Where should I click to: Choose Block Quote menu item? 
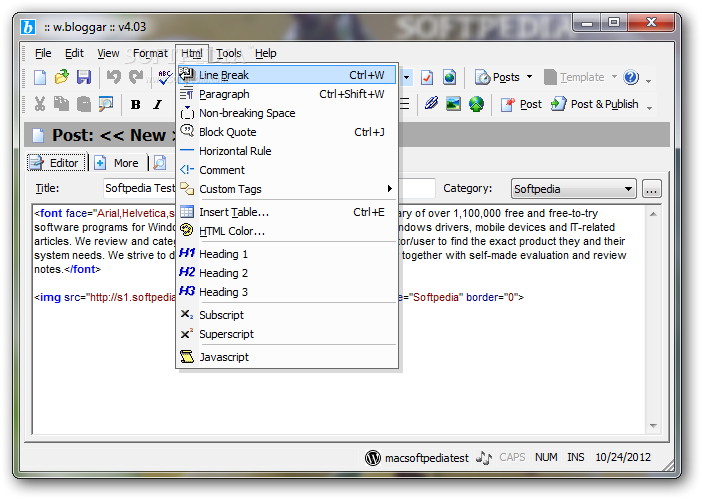click(287, 132)
